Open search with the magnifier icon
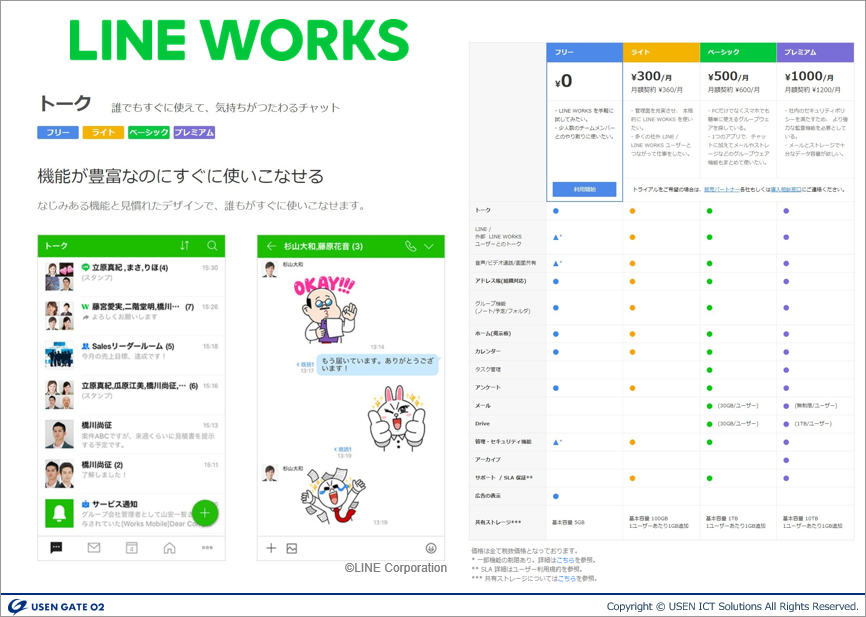The width and height of the screenshot is (866, 617). click(x=212, y=246)
